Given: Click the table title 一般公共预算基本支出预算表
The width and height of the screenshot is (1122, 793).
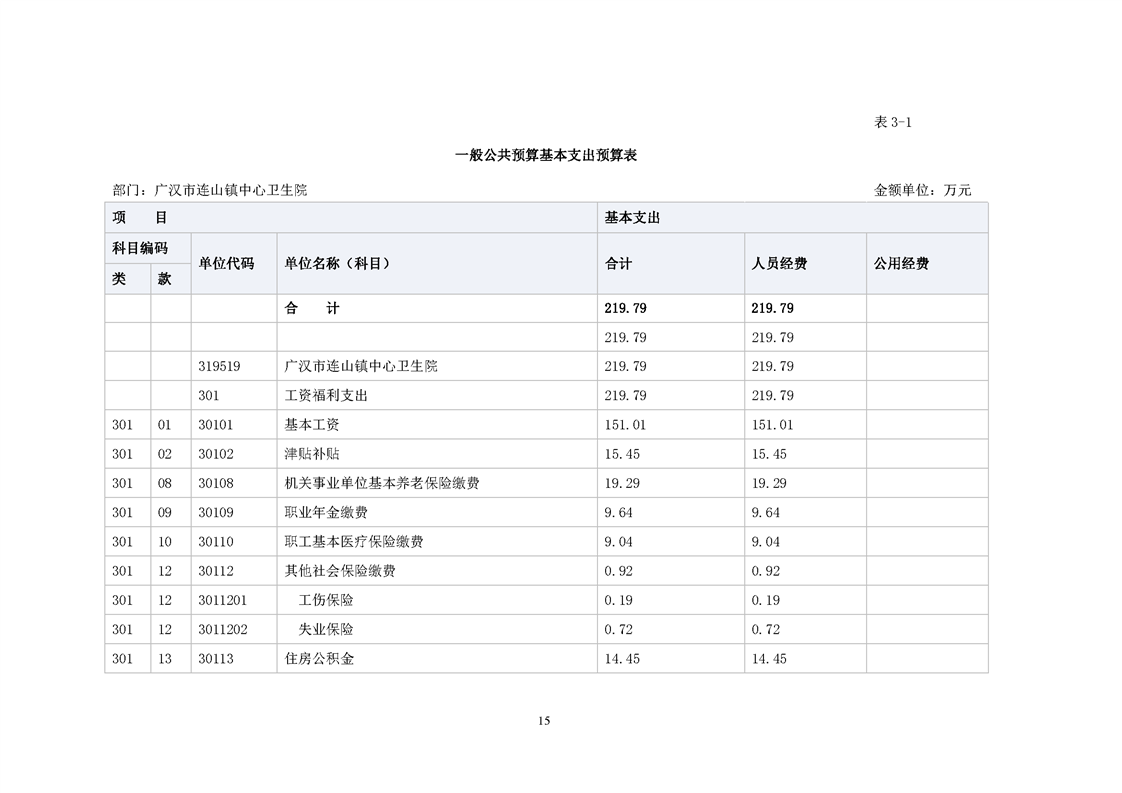Looking at the screenshot, I should point(546,155).
